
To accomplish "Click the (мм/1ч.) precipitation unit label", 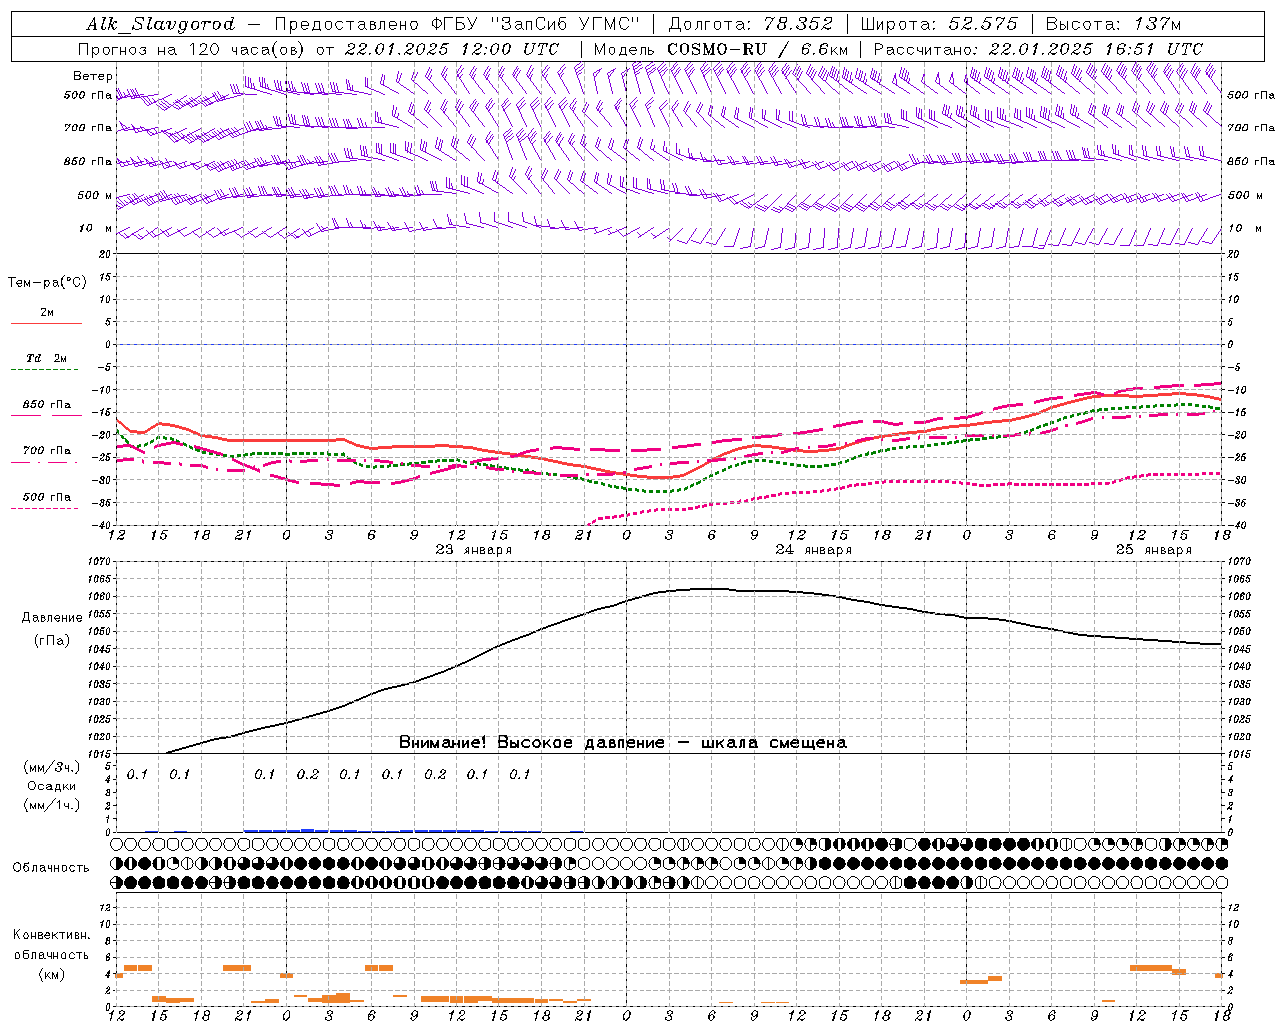I will (x=52, y=805).
